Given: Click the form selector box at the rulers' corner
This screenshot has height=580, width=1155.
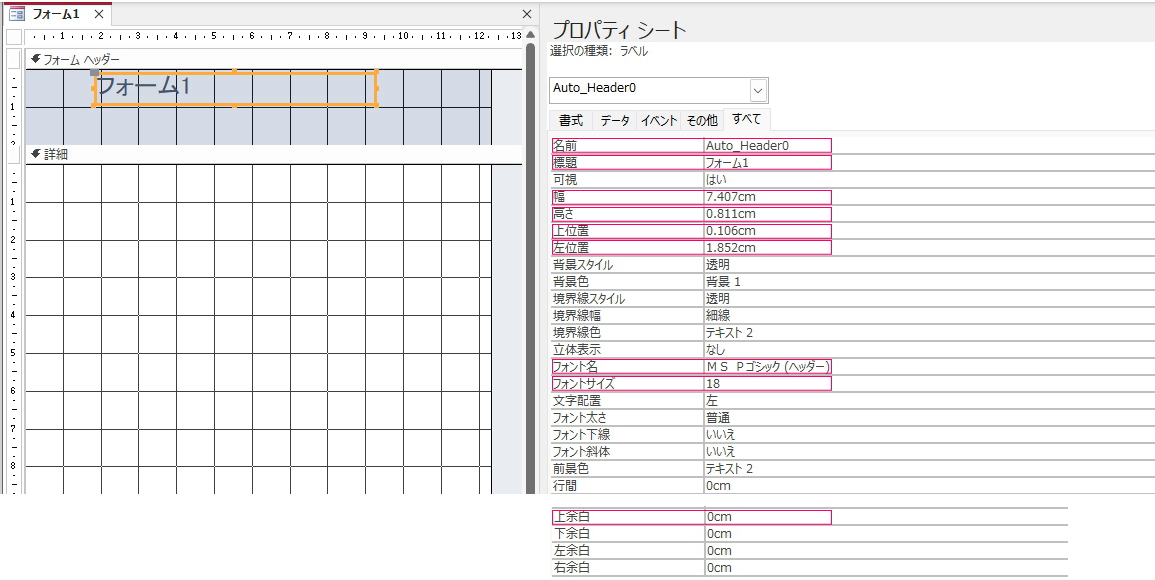Looking at the screenshot, I should pyautogui.click(x=14, y=37).
